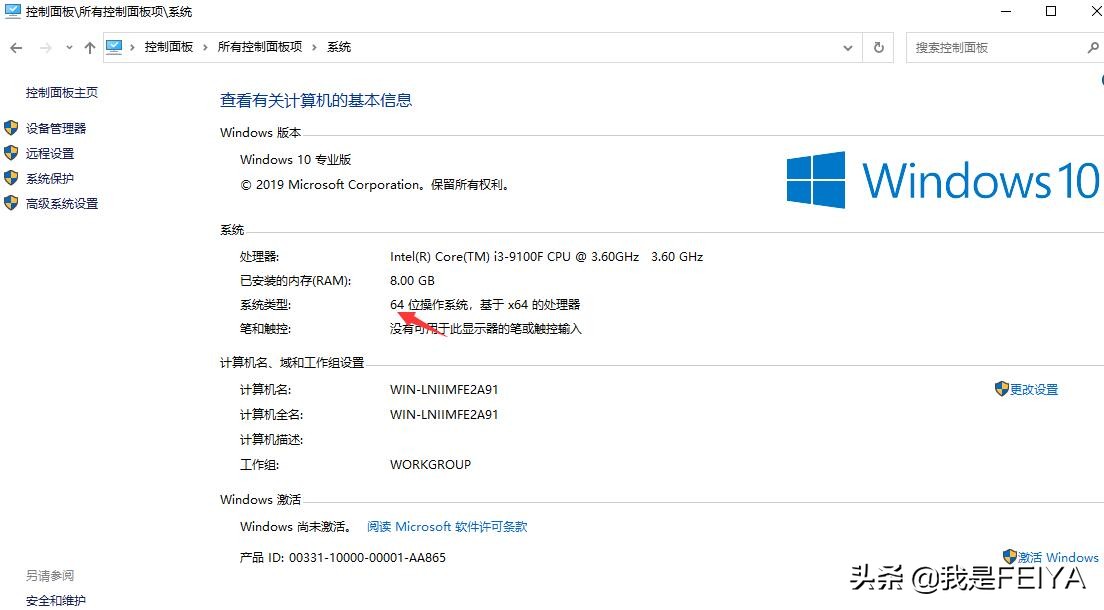
Task: Open recent locations dropdown chevron
Action: tap(69, 48)
